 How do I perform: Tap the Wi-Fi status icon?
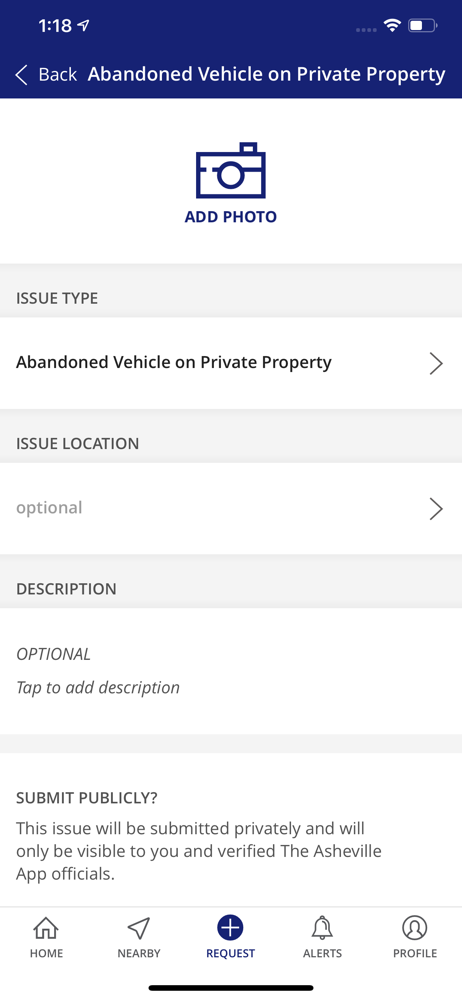click(392, 26)
